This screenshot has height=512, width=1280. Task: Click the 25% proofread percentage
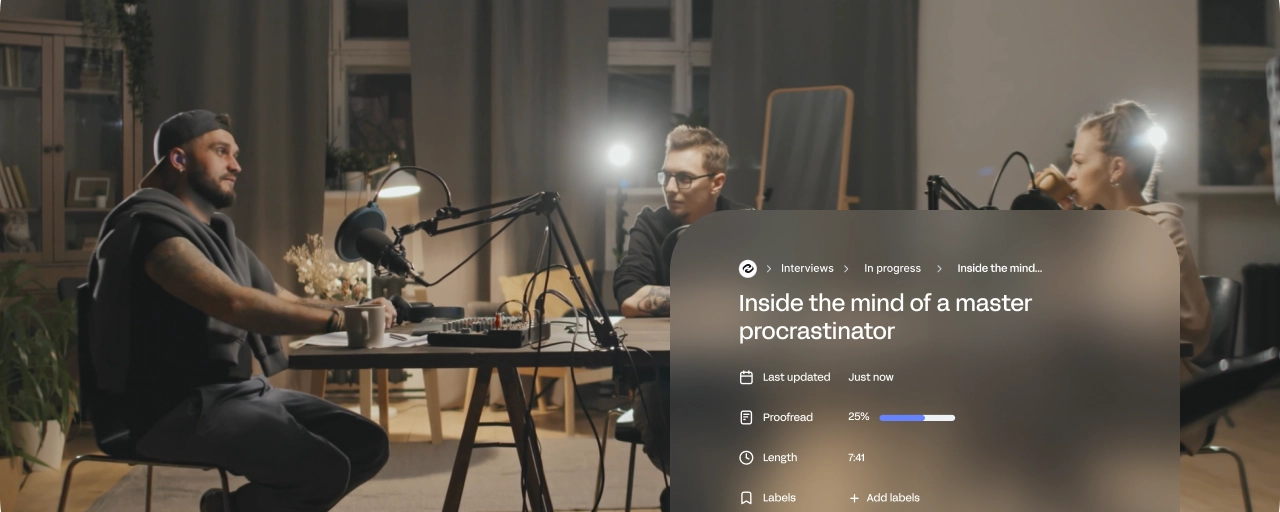[858, 417]
